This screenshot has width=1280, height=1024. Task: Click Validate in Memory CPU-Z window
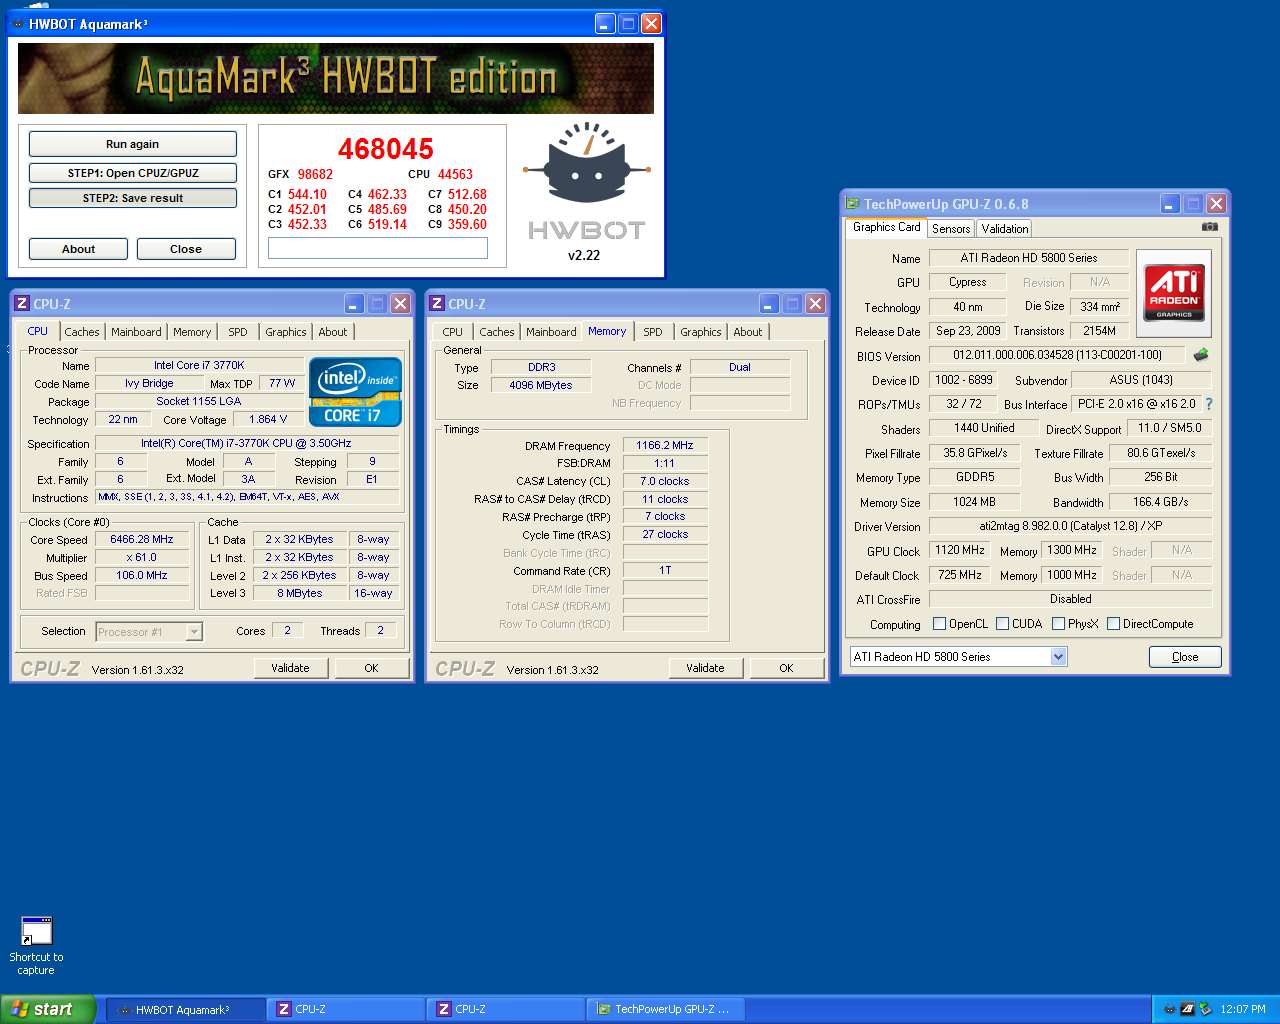[706, 668]
